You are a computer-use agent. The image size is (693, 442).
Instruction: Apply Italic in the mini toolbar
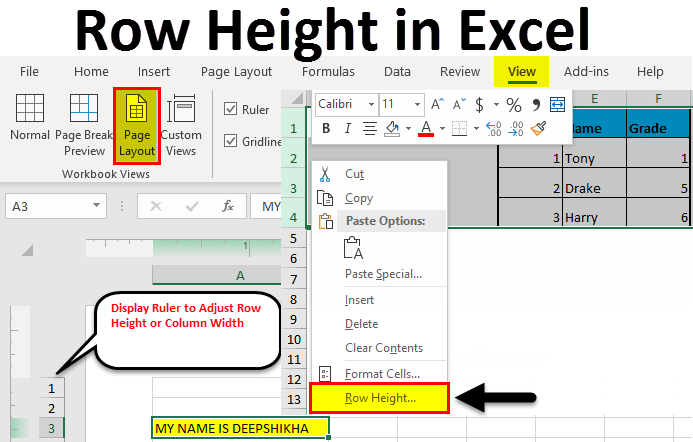click(x=347, y=128)
